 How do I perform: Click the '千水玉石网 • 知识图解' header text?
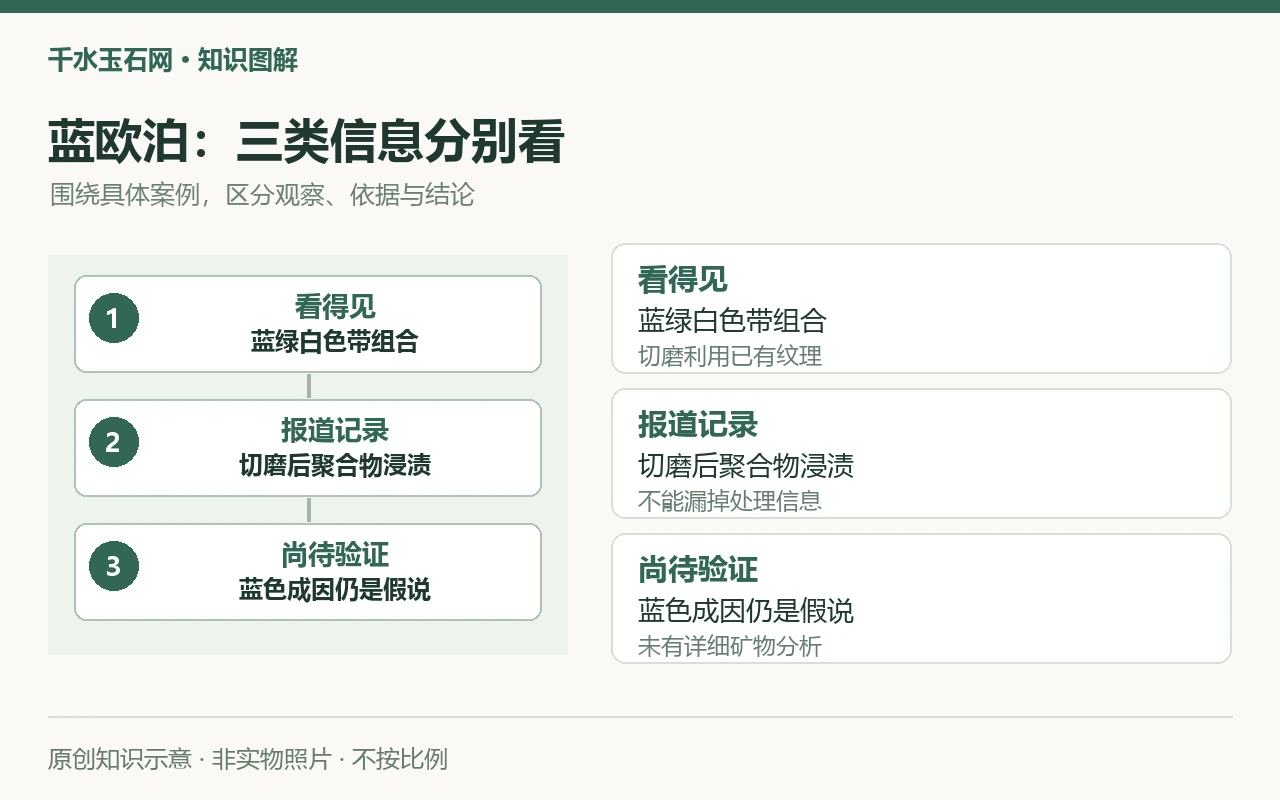click(x=173, y=60)
